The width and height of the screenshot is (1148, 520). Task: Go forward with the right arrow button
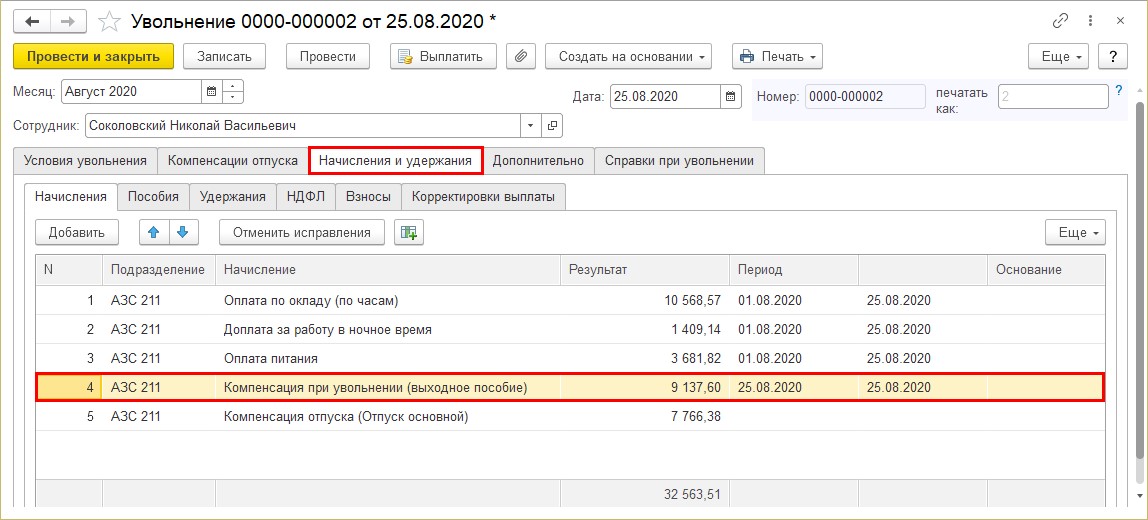(68, 22)
